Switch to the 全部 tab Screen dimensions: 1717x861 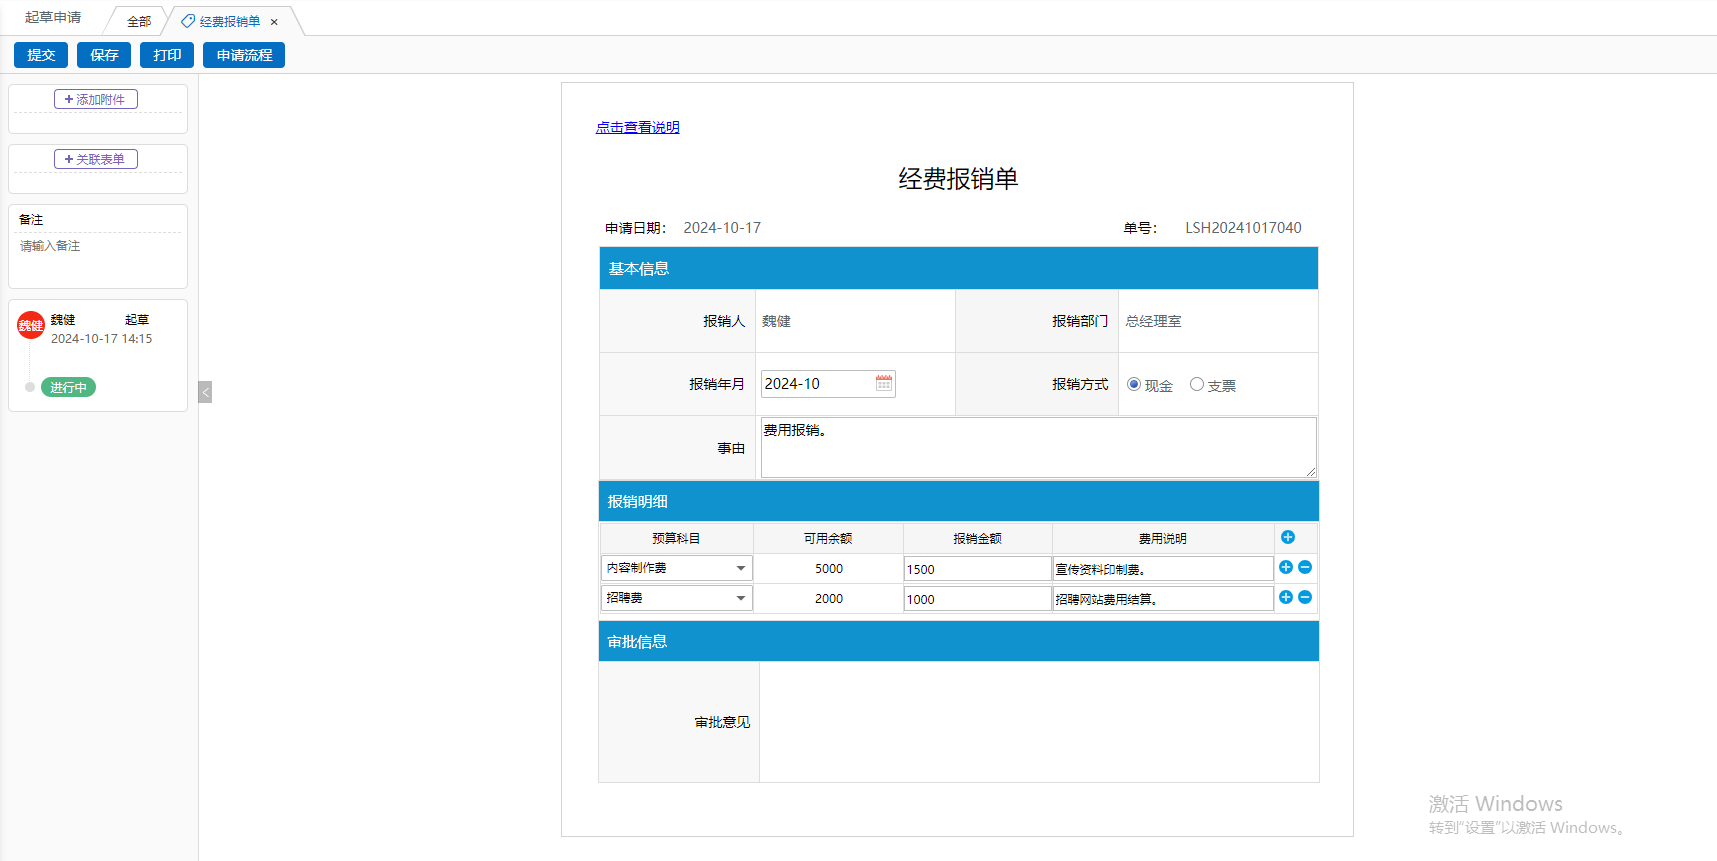click(x=139, y=21)
